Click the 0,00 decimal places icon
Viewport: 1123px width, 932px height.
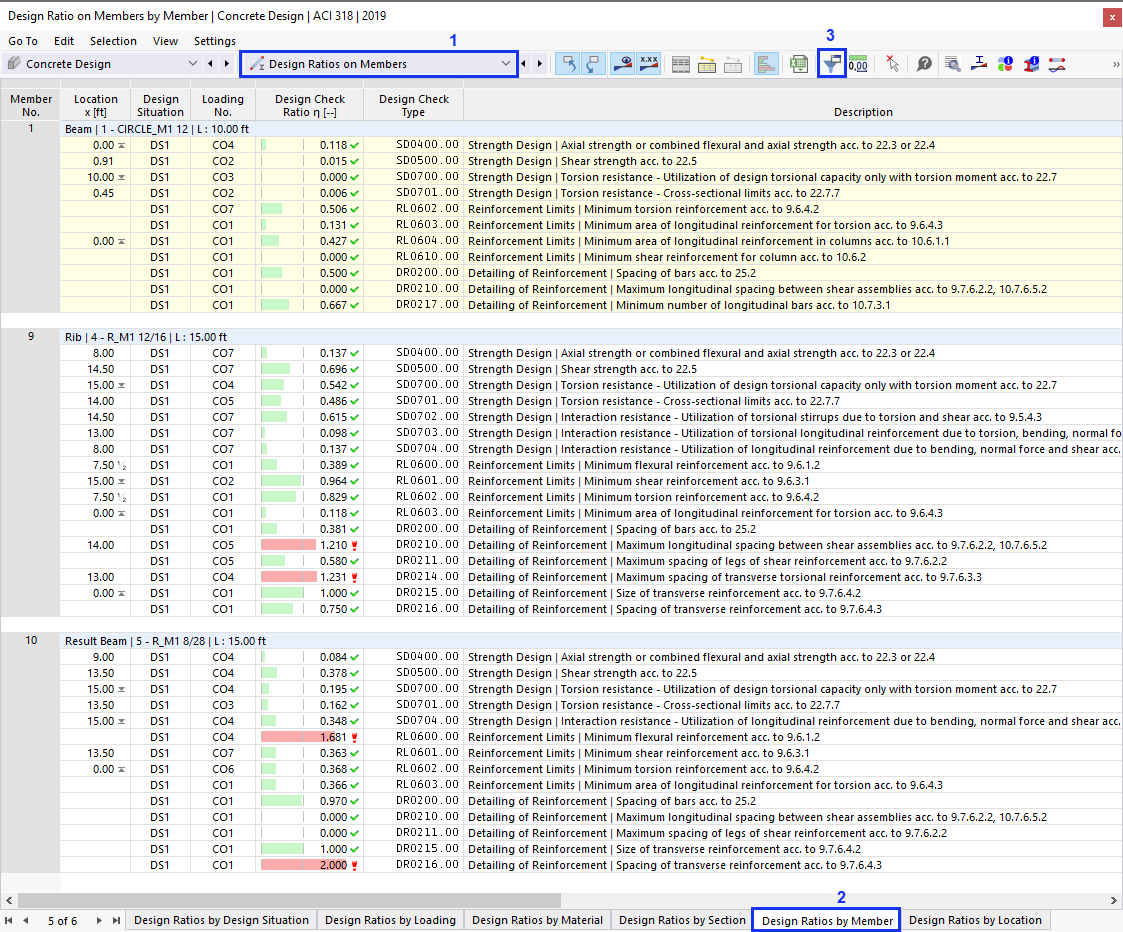[858, 64]
